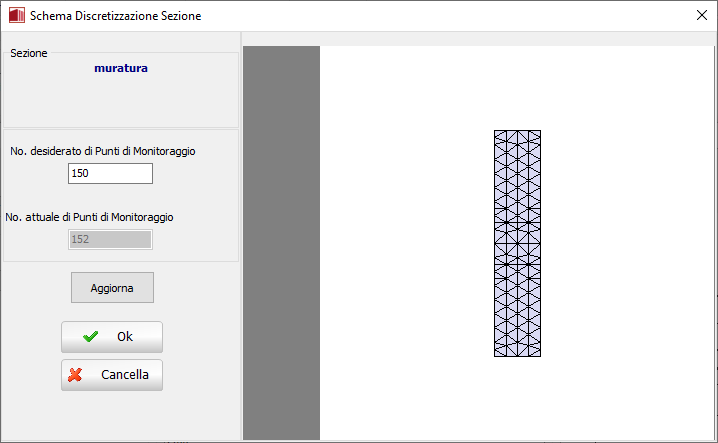Screen dimensions: 718x443
Task: Click the red X icon on Cancella
Action: [75, 375]
